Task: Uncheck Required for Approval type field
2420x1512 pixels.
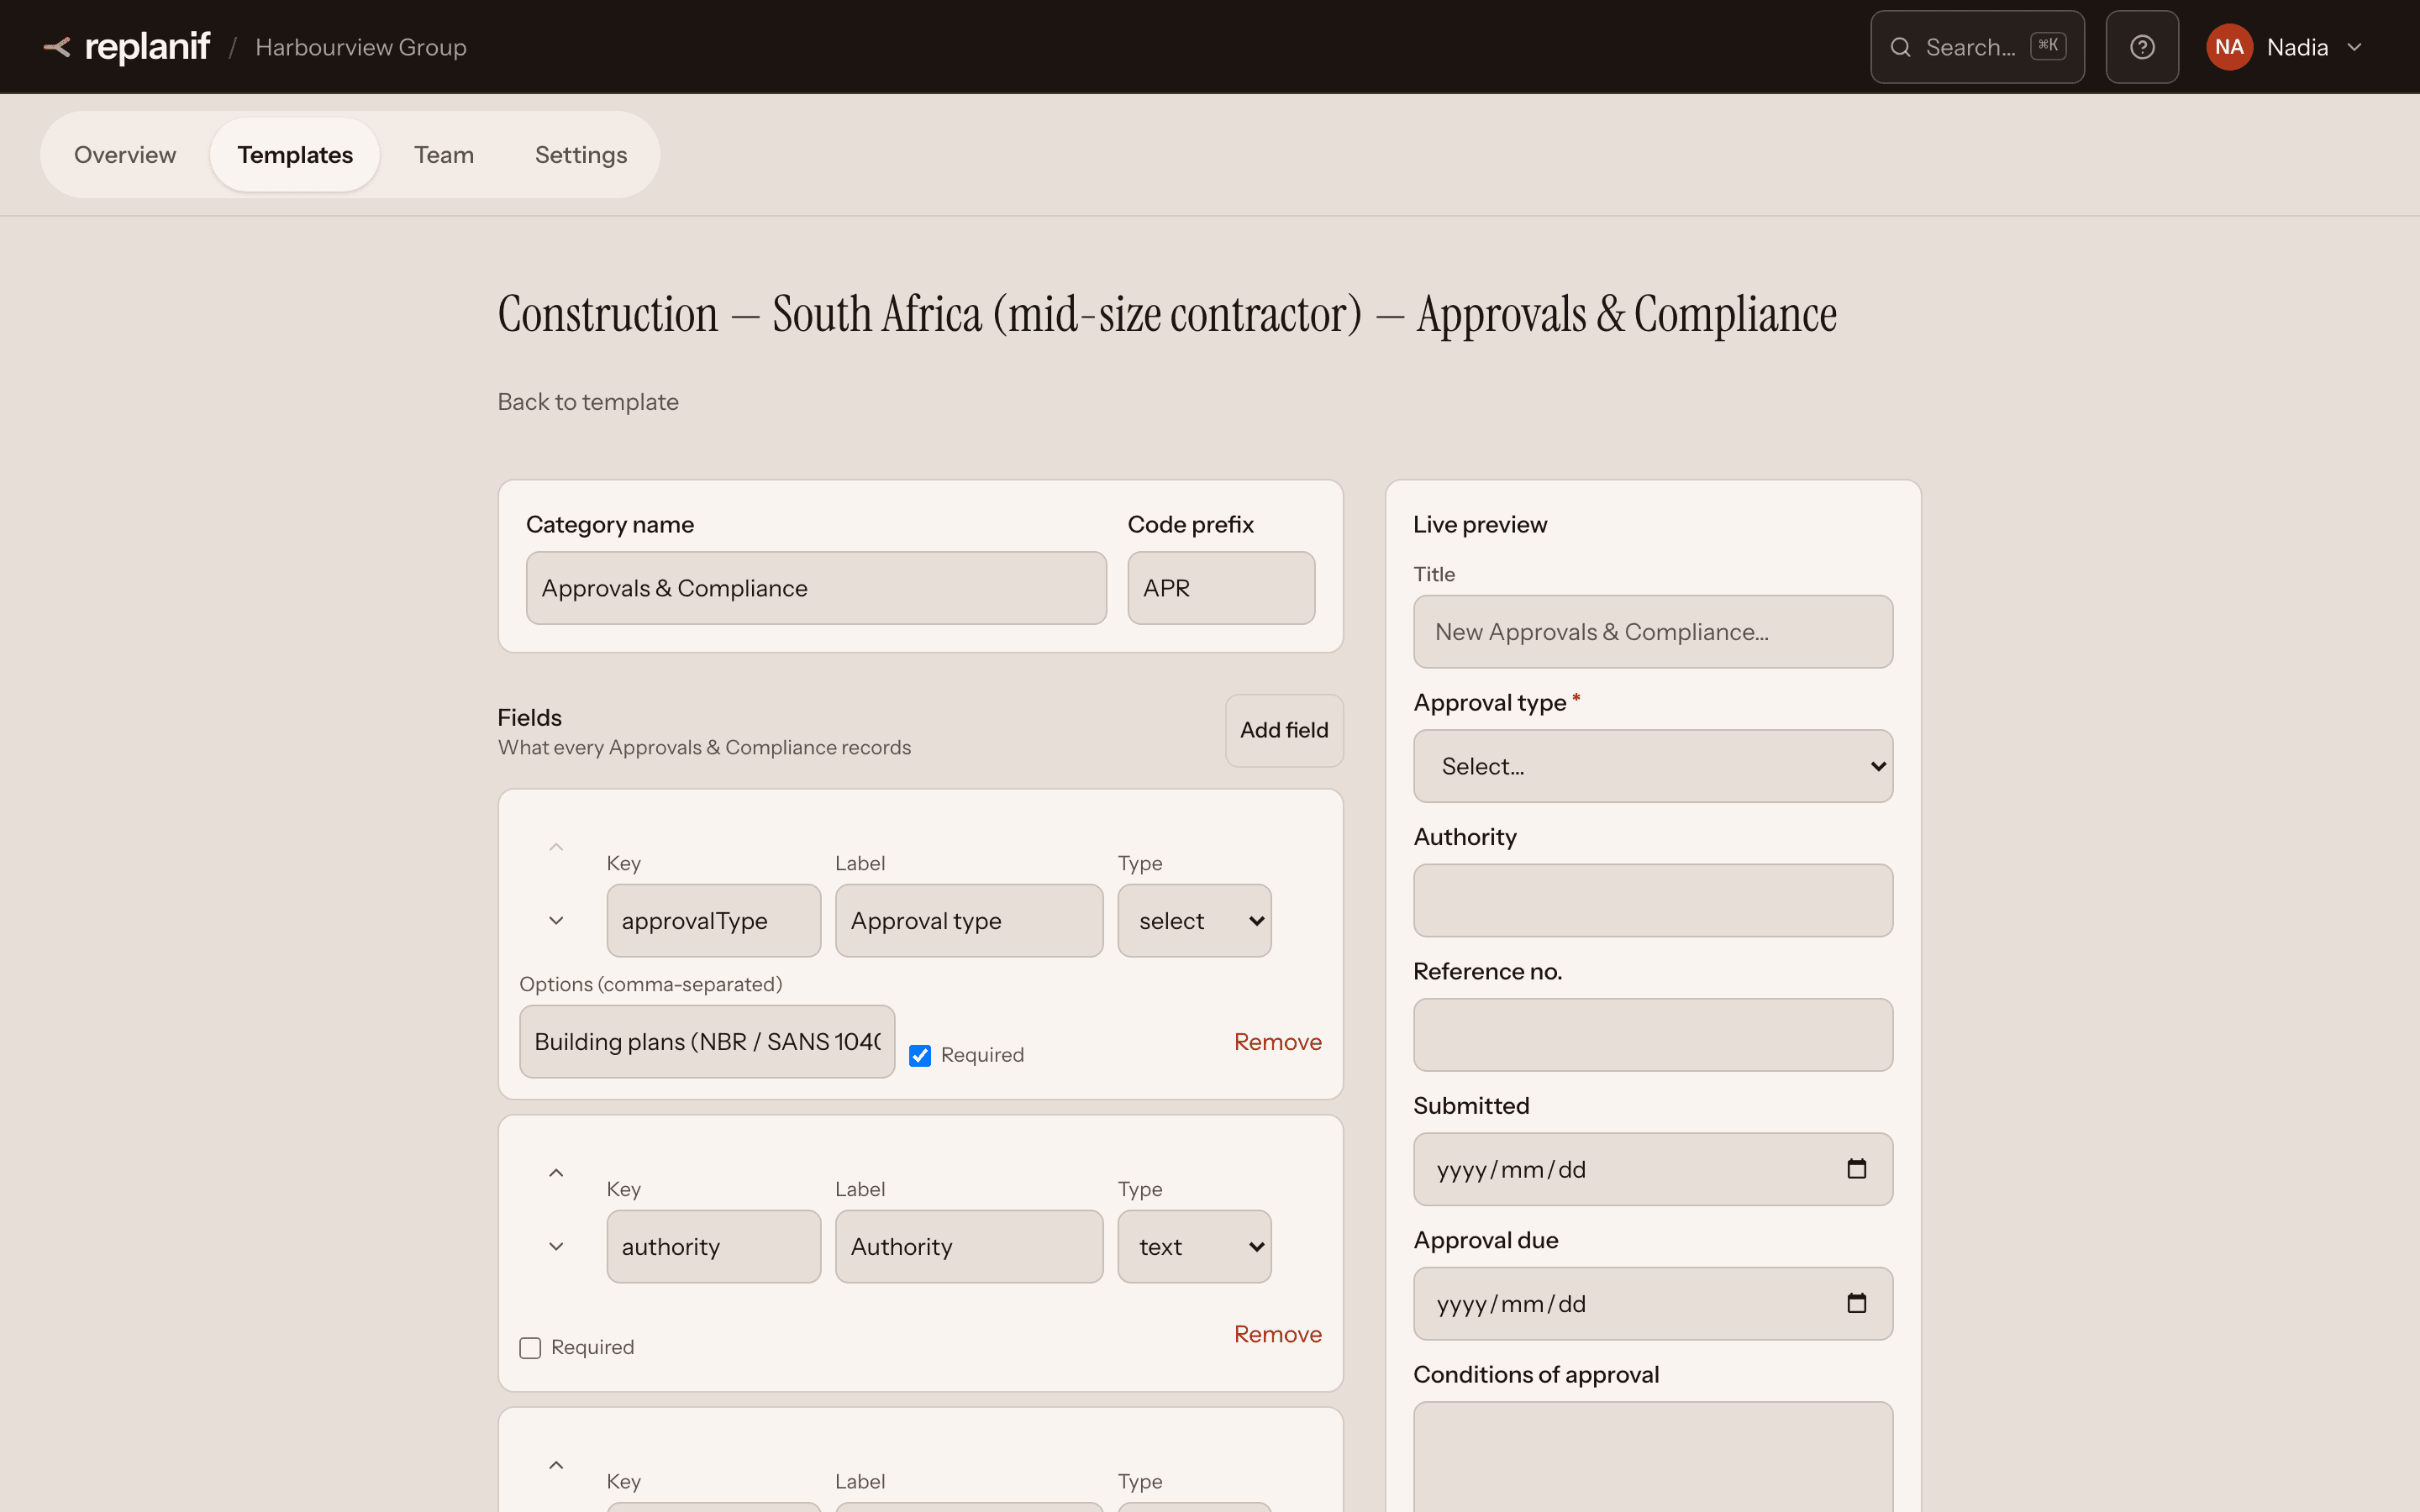Action: coord(920,1055)
